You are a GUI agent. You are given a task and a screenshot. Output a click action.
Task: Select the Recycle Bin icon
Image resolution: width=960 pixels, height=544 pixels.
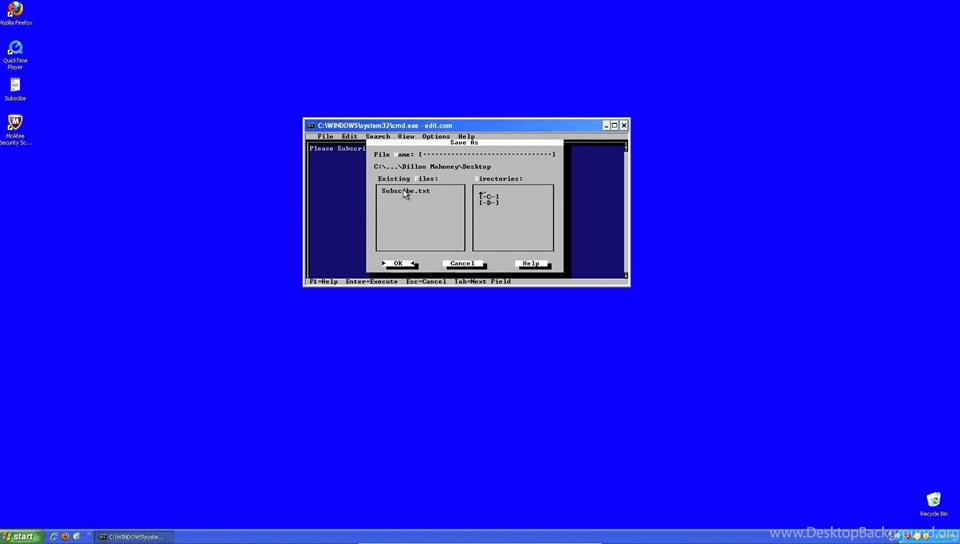coord(933,500)
